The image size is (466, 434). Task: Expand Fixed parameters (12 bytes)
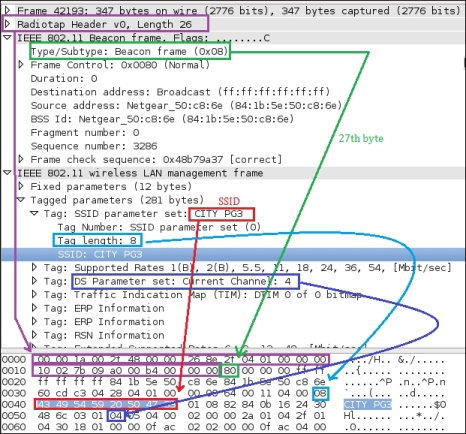tap(21, 186)
